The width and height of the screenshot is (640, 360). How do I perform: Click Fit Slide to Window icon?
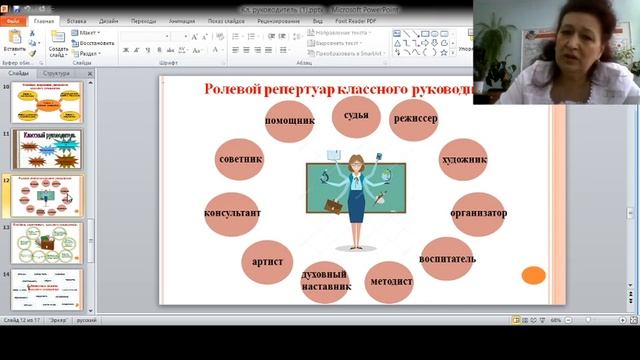pyautogui.click(x=633, y=320)
